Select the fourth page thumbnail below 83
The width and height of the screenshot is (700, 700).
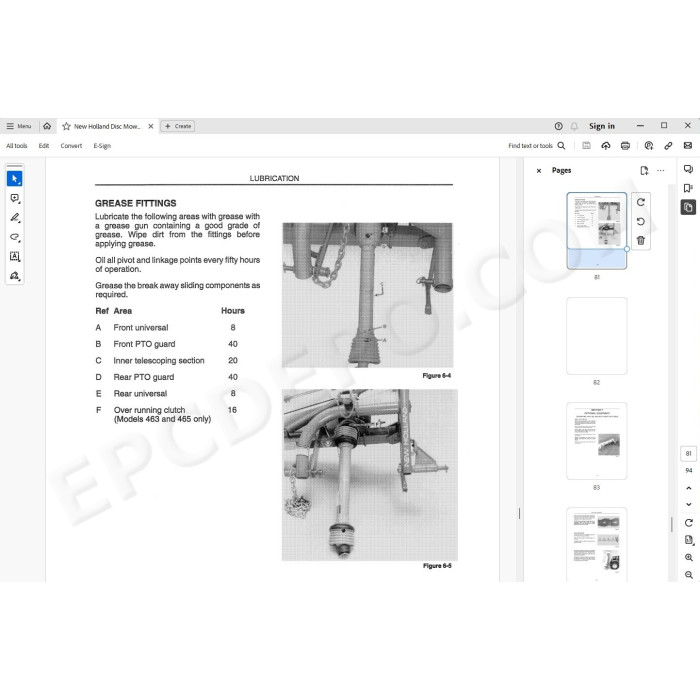[x=596, y=545]
